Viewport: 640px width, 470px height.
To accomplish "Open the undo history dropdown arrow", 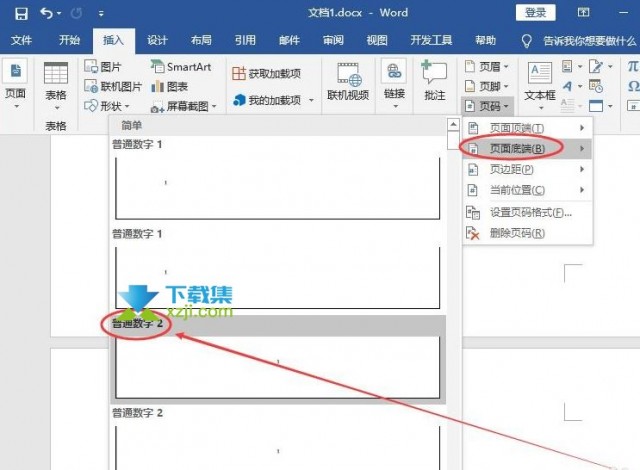I will [x=59, y=14].
